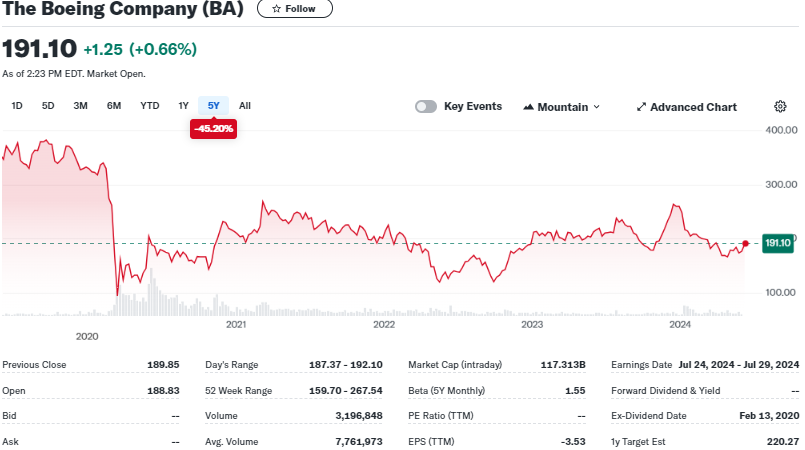Click The Boeing Company (BA) title
This screenshot has width=805, height=450.
pyautogui.click(x=123, y=9)
